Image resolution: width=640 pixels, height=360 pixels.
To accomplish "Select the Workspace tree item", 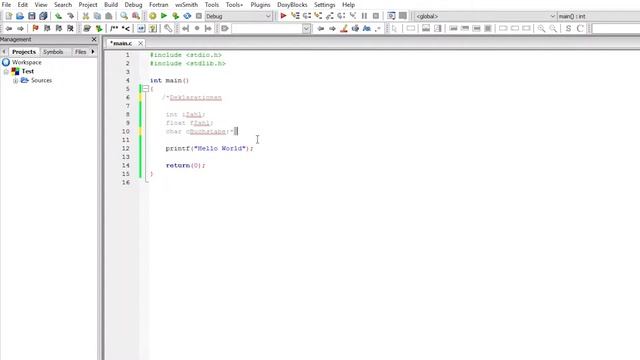I will point(27,62).
